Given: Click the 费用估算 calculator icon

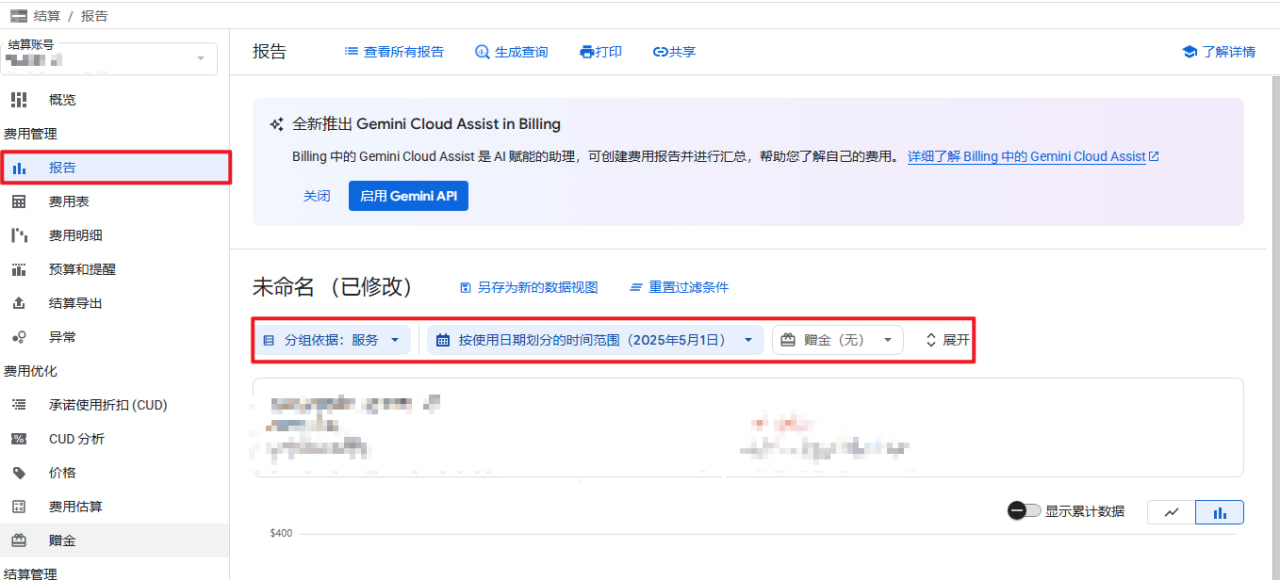Looking at the screenshot, I should tap(18, 507).
